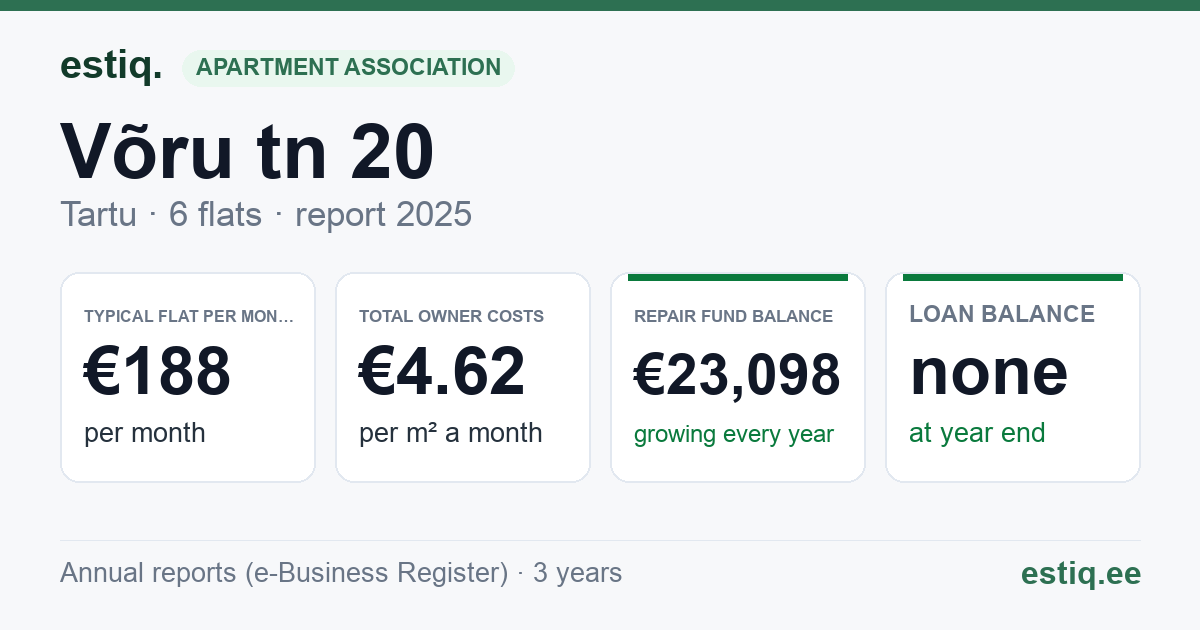1200x630 pixels.
Task: Click the REPAIR FUND BALANCE label
Action: coord(733,317)
